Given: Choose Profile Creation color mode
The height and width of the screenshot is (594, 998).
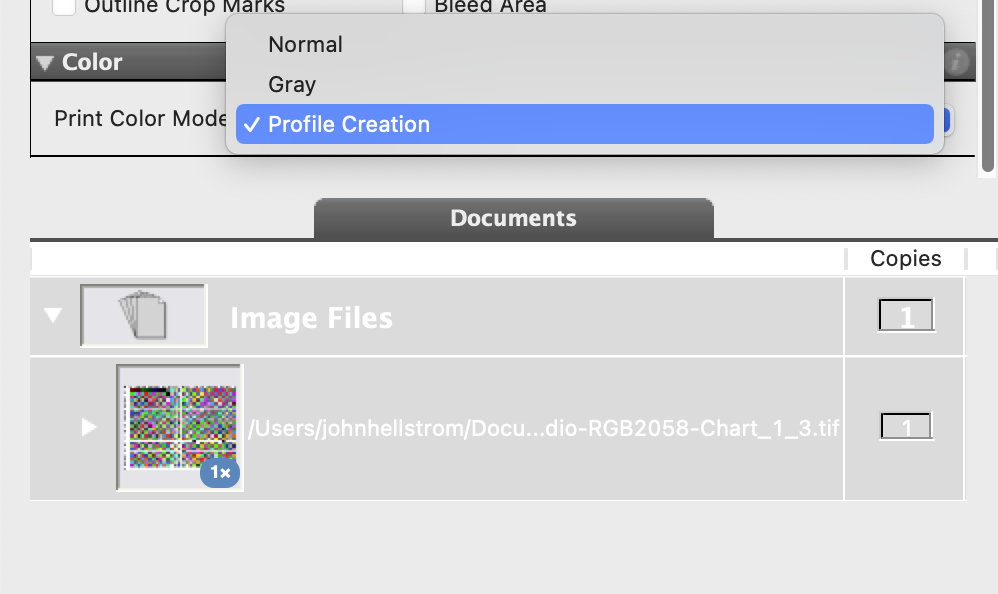Looking at the screenshot, I should click(x=347, y=124).
